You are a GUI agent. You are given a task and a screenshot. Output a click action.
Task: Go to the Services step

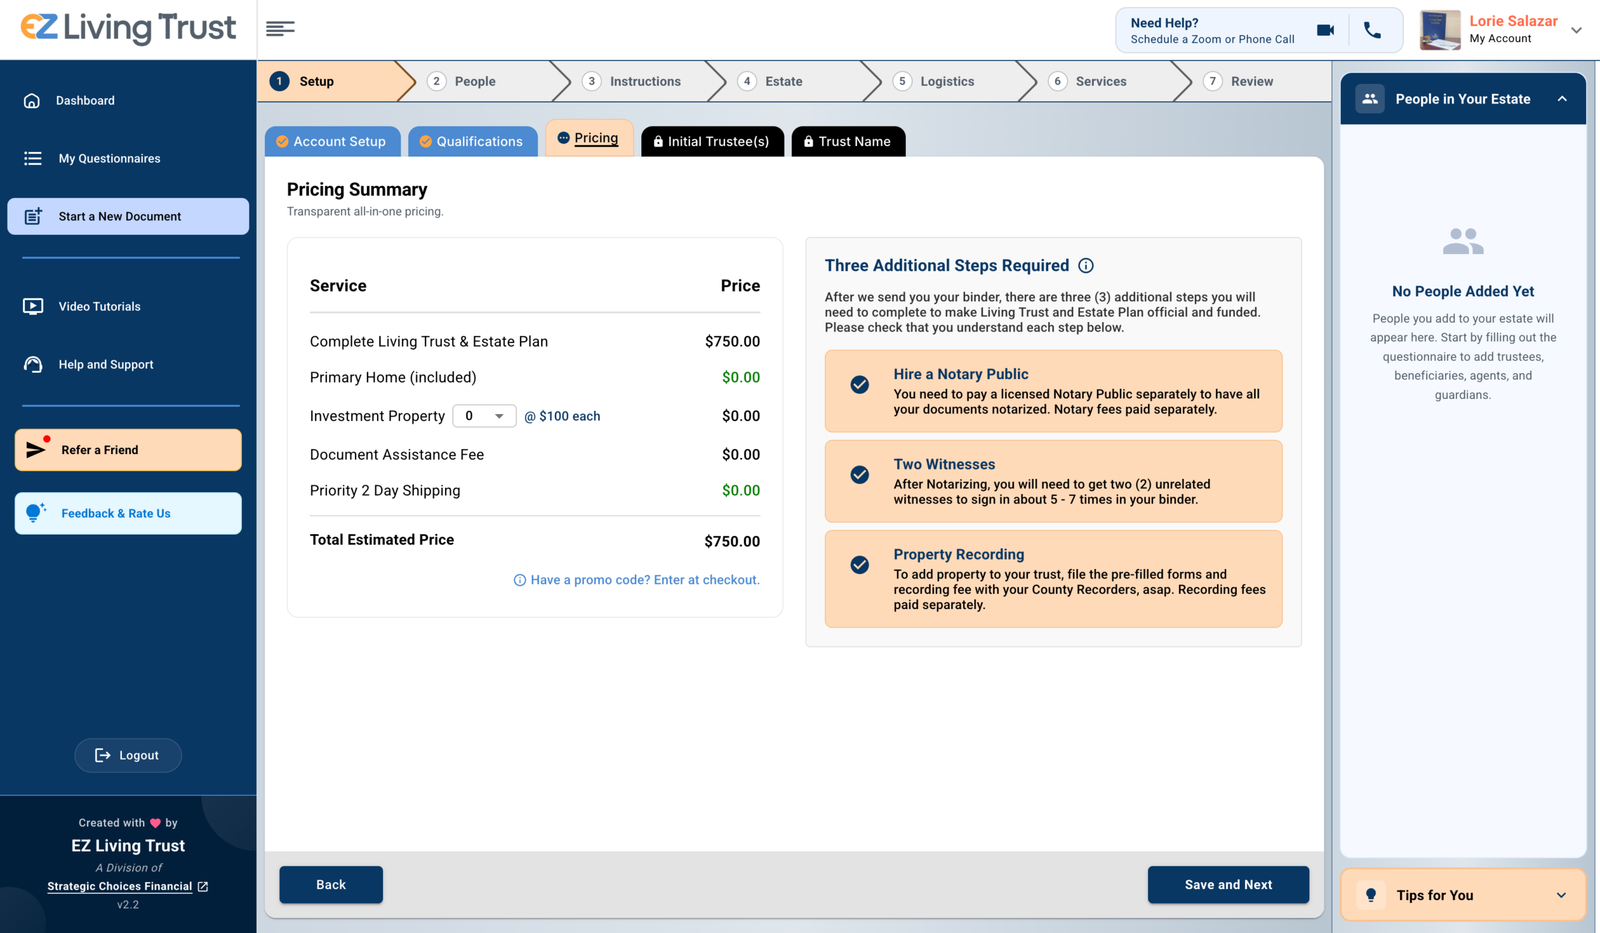pos(1106,81)
